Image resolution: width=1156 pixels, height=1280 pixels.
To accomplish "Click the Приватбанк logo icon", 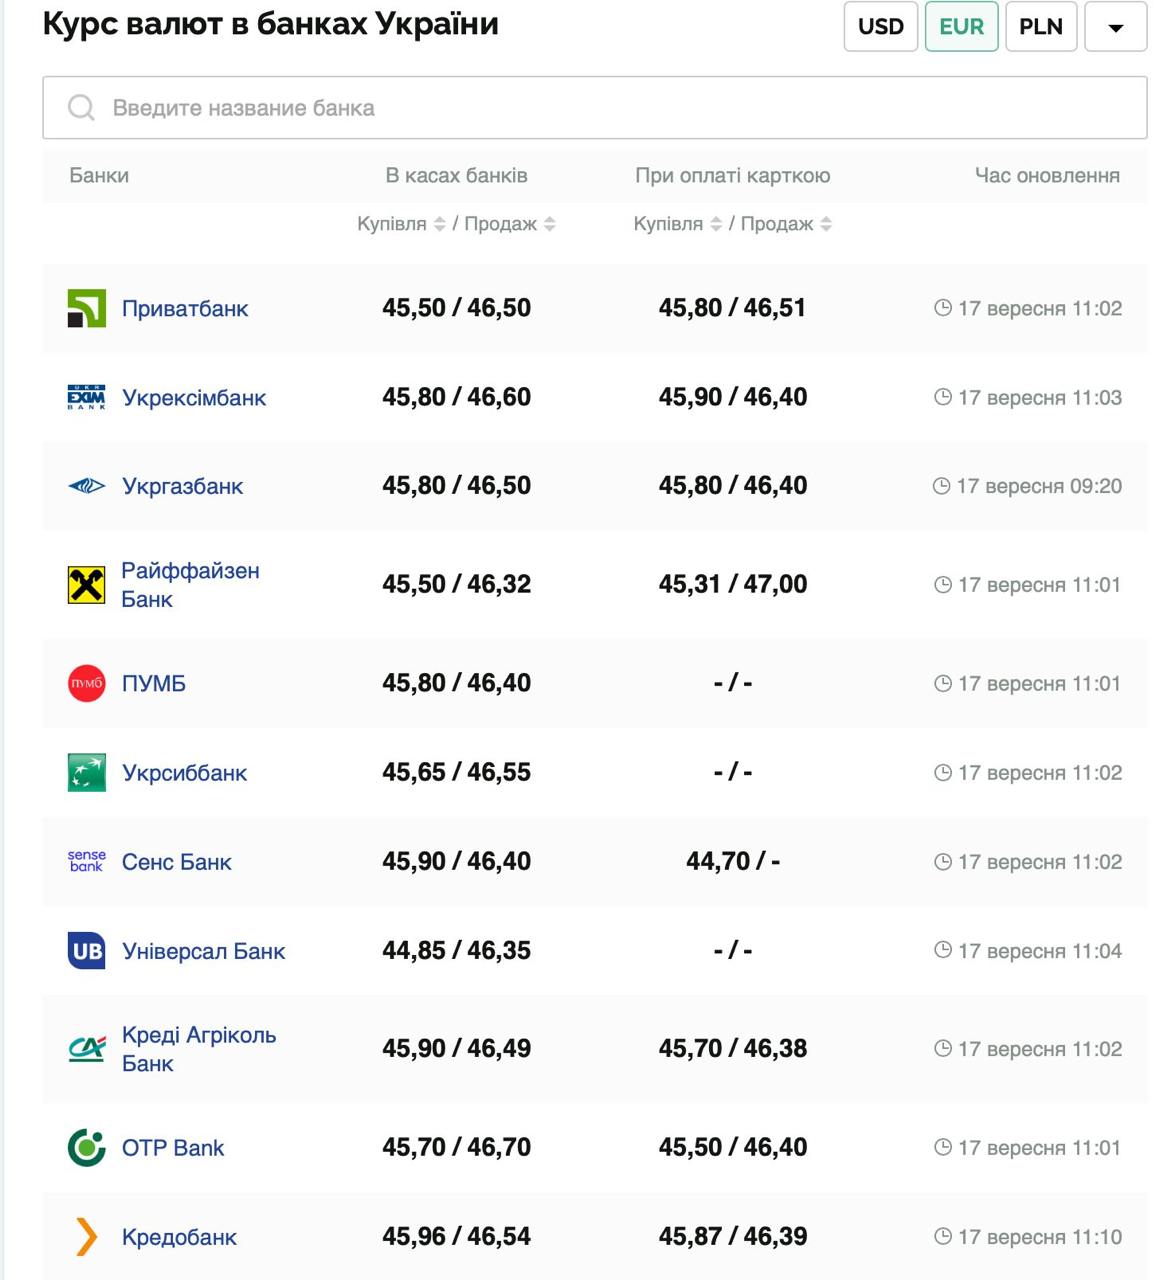I will click(86, 308).
